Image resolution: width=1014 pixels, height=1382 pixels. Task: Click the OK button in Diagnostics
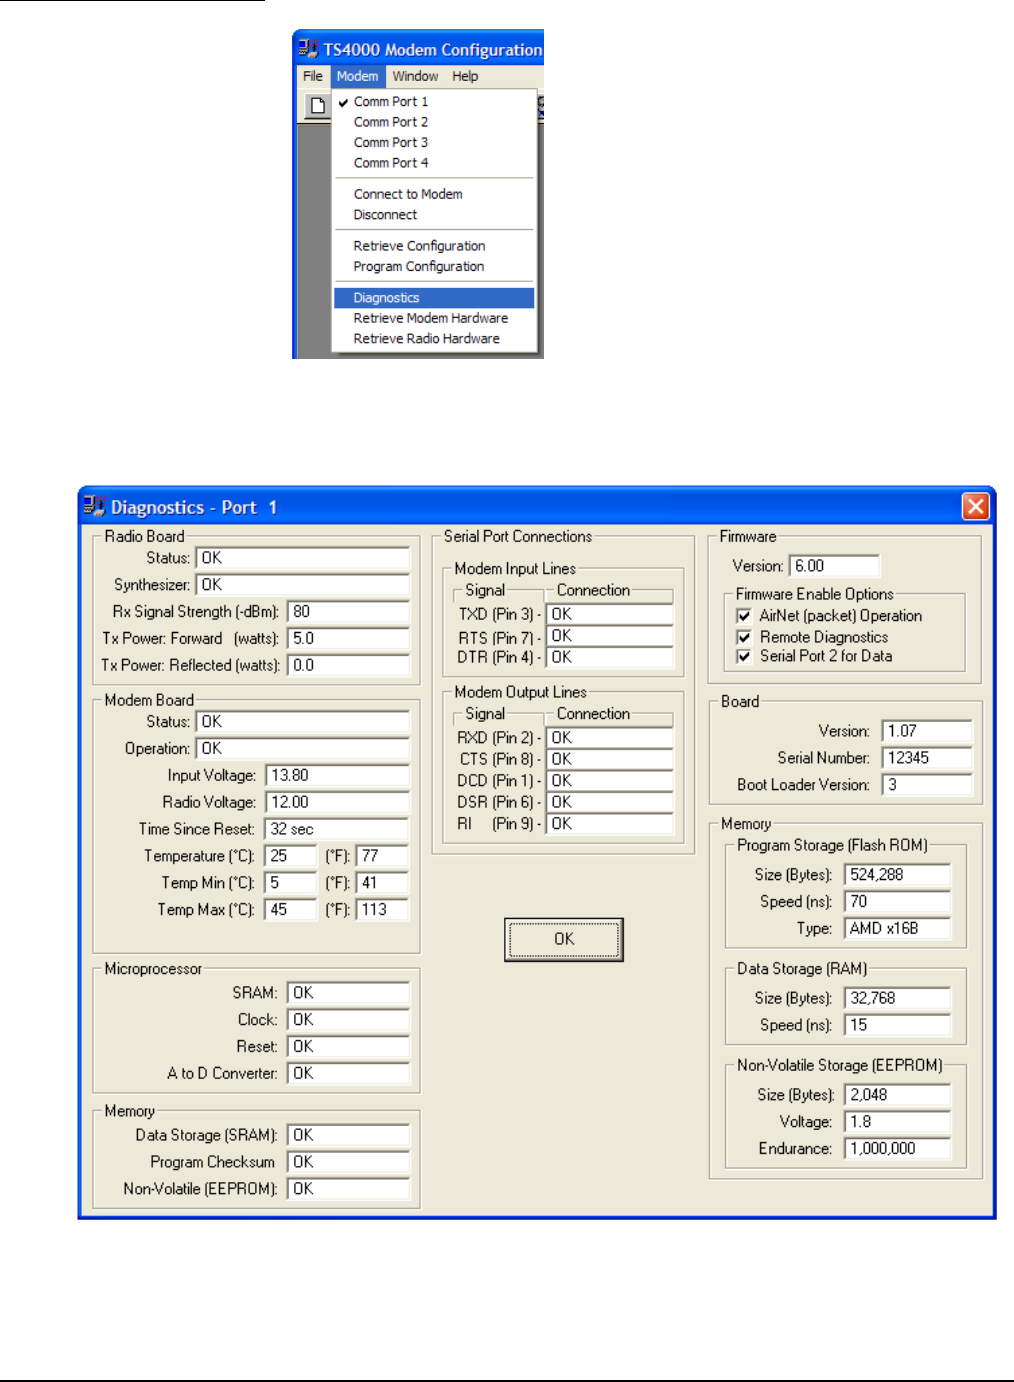point(564,939)
